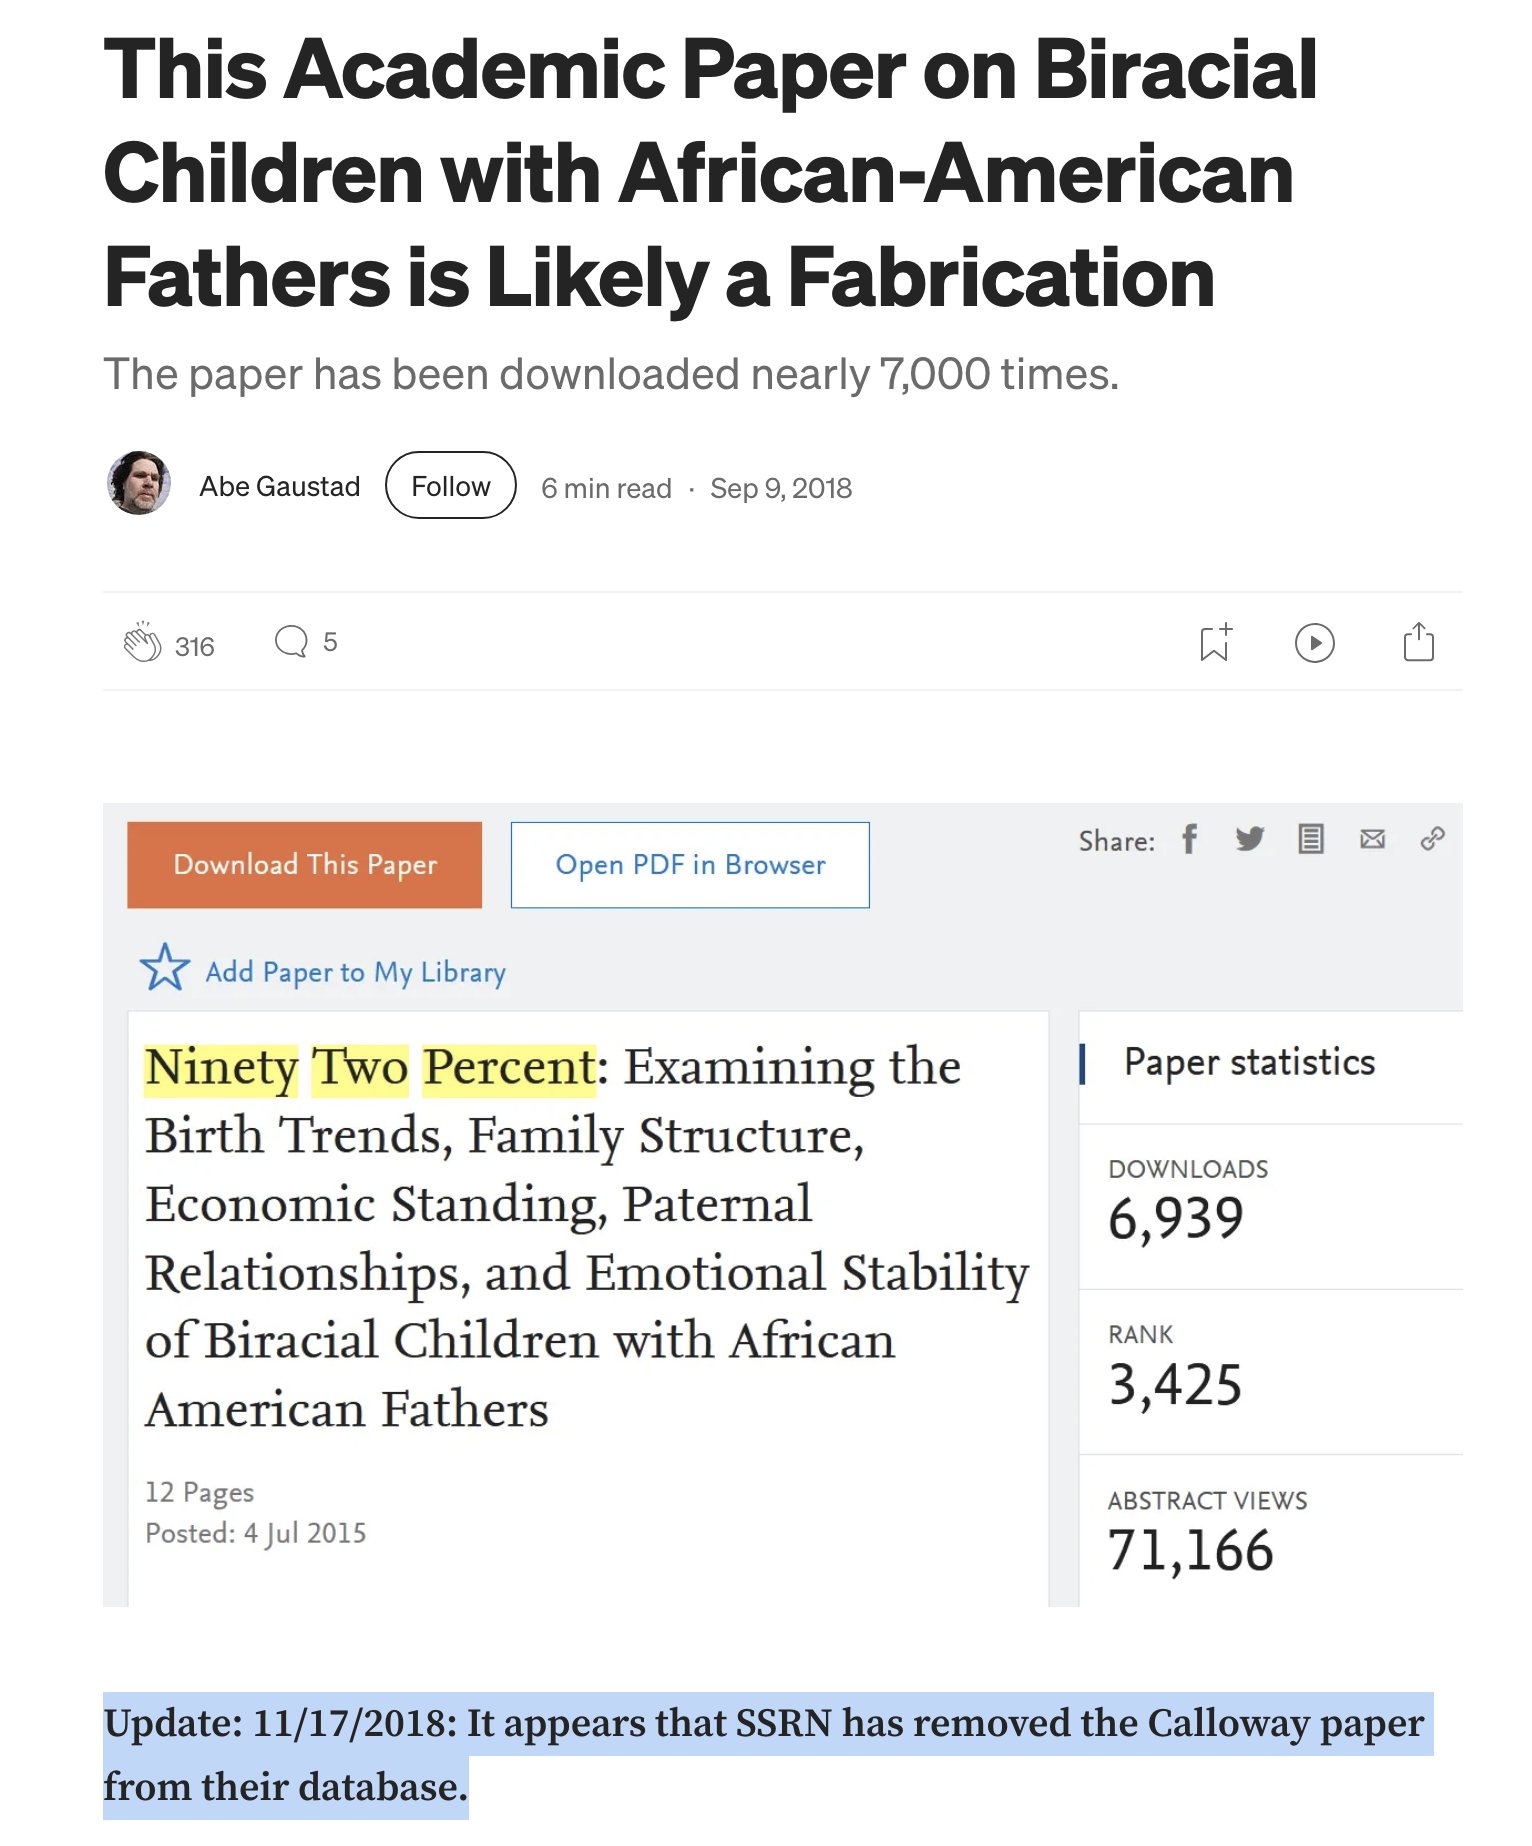This screenshot has height=1846, width=1532.
Task: Click Open PDF in Browser
Action: (690, 865)
